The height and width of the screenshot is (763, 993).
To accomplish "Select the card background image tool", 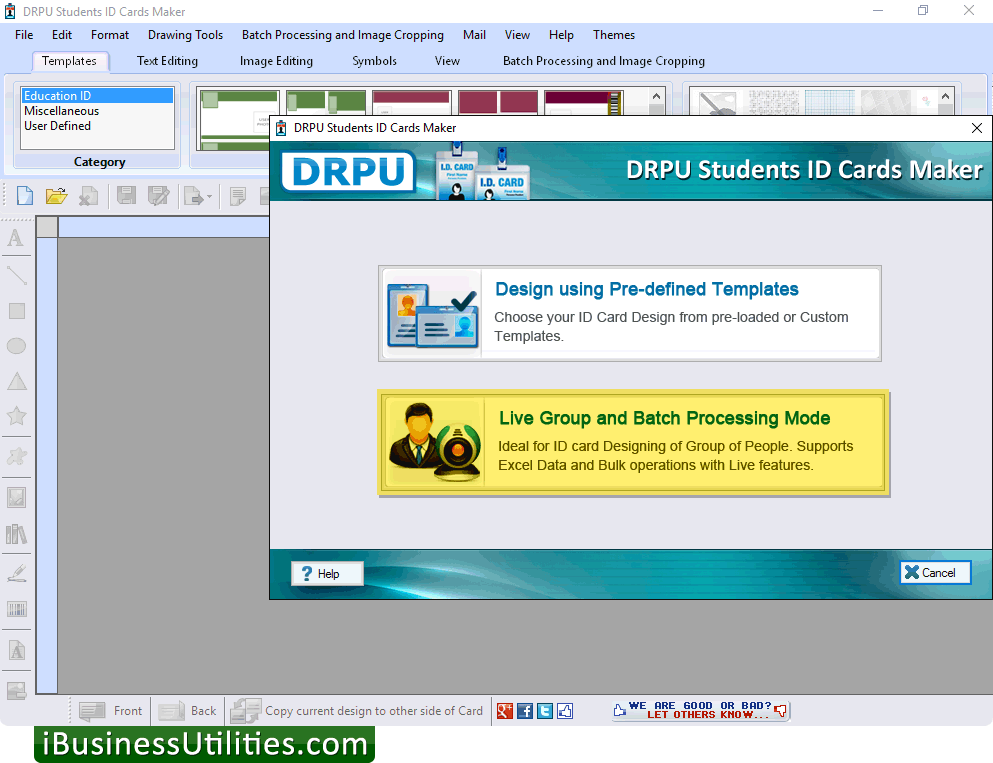I will (x=16, y=691).
